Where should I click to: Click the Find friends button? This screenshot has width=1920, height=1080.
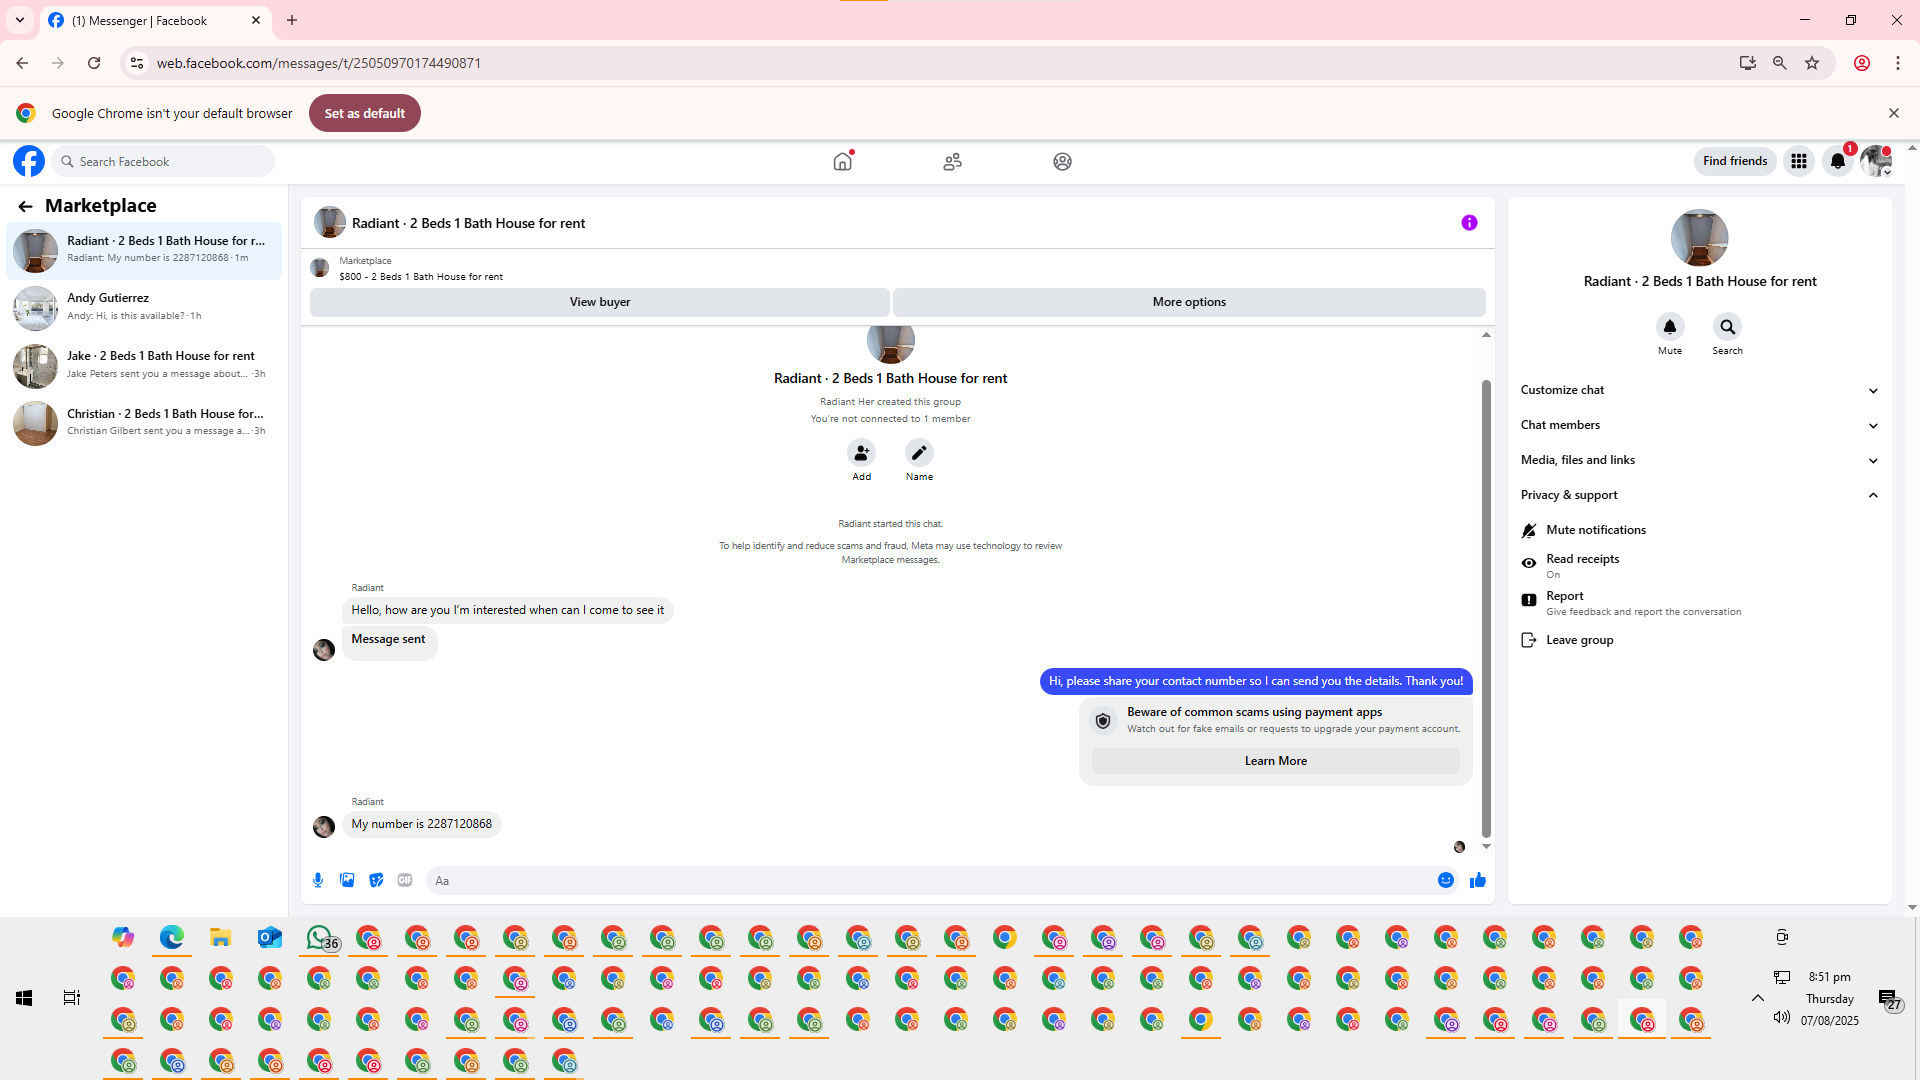click(1735, 161)
